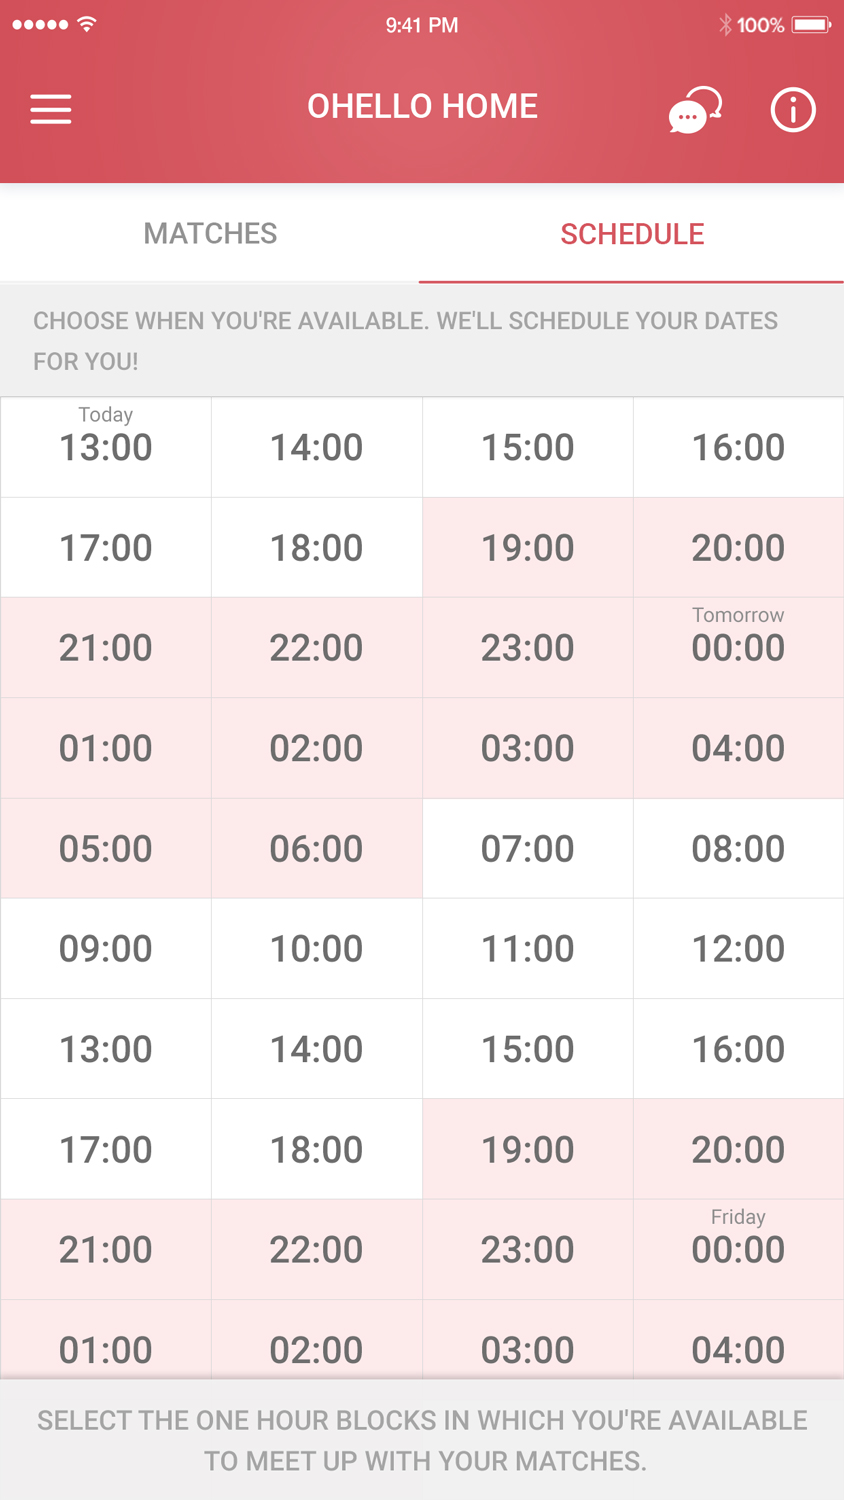
Task: Toggle the Today 13:00 time slot
Action: pos(106,447)
